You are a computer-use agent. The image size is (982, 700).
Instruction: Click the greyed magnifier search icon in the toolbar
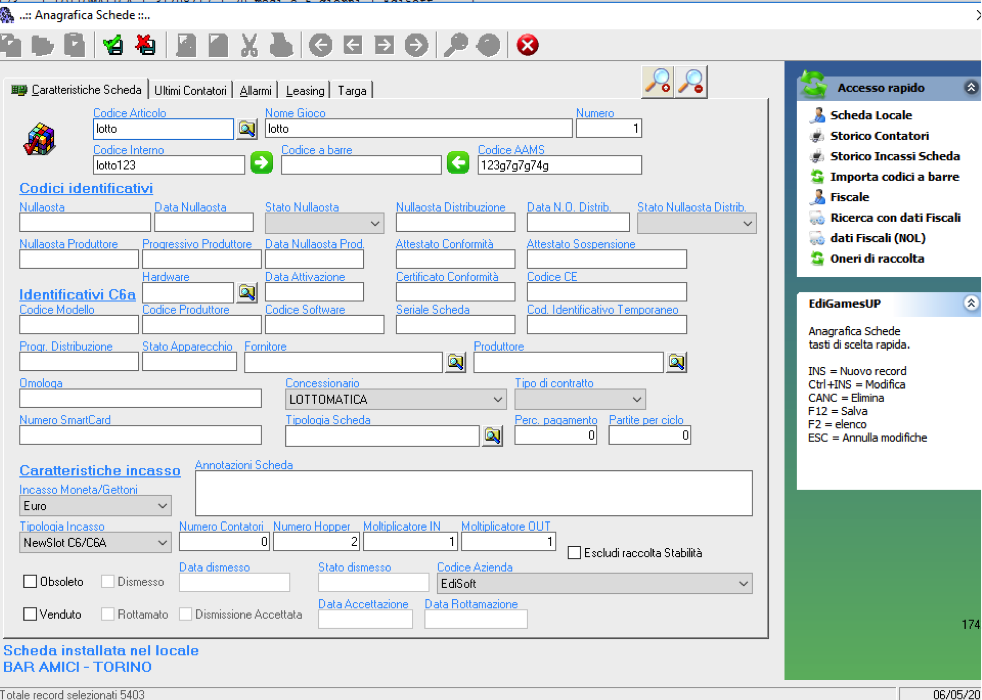tap(455, 45)
